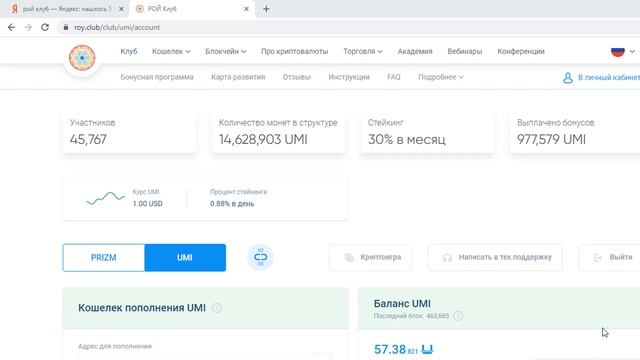Close the РОЙ Клуб tab
Viewport: 640px width, 360px height.
(x=246, y=9)
